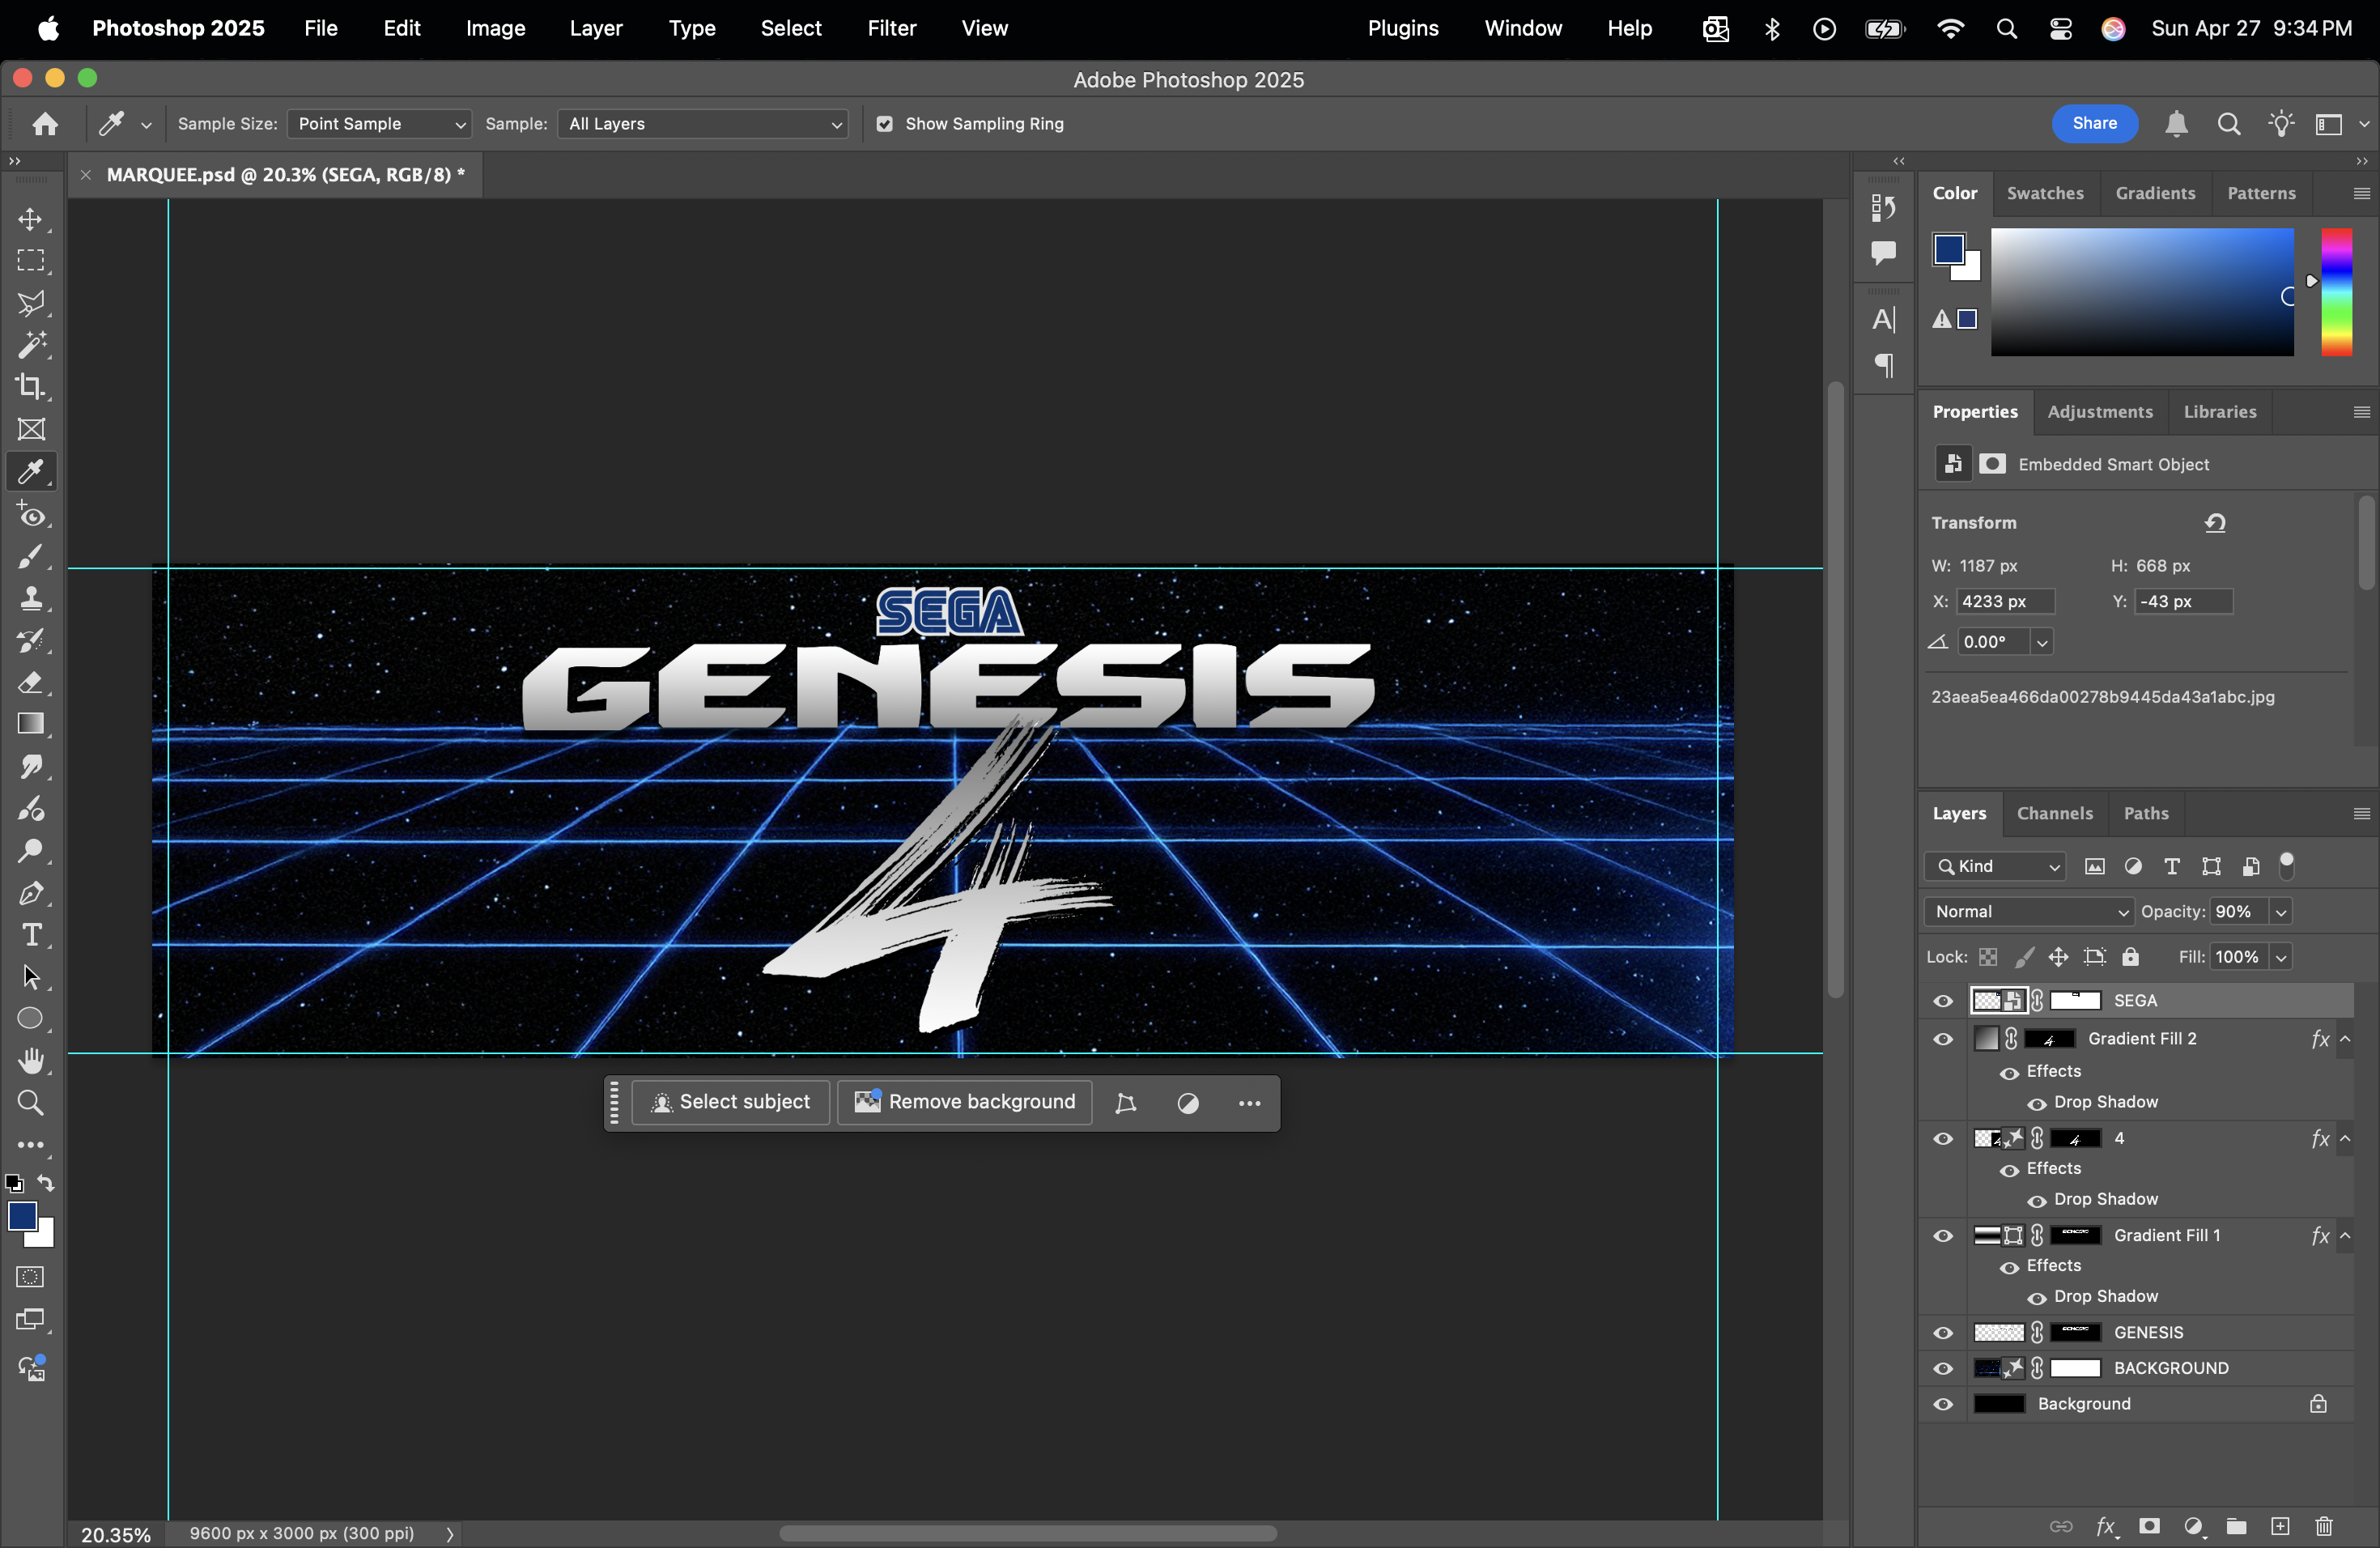
Task: Select the Path Selection tool
Action: click(31, 977)
